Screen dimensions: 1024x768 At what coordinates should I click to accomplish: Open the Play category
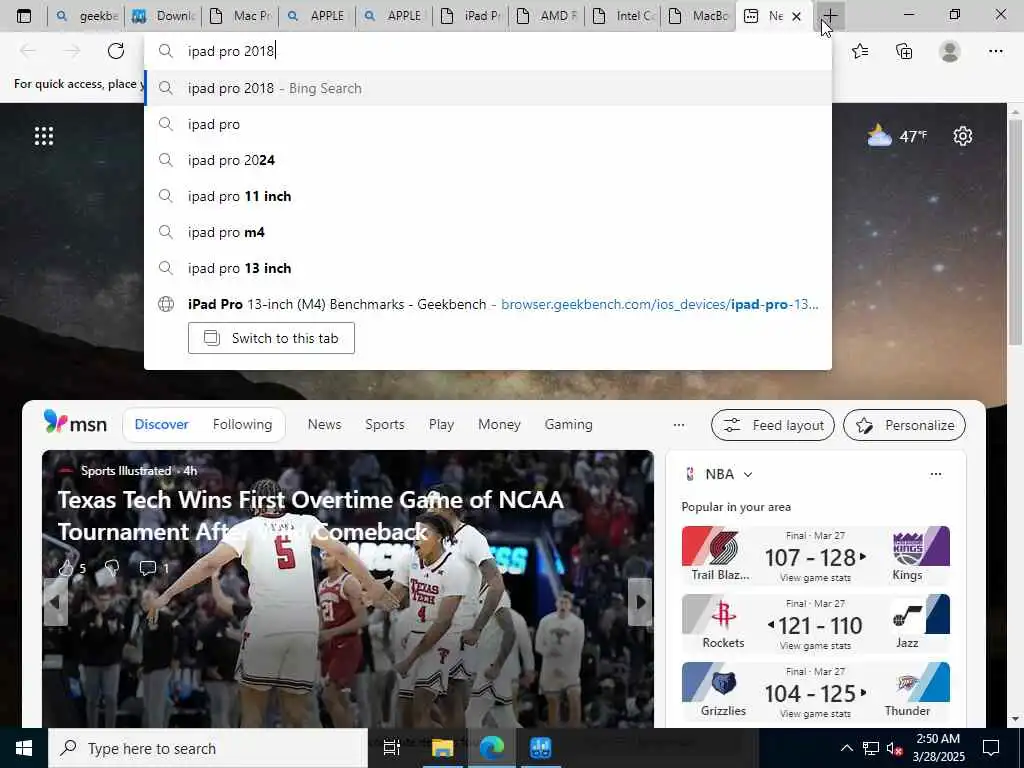(441, 424)
